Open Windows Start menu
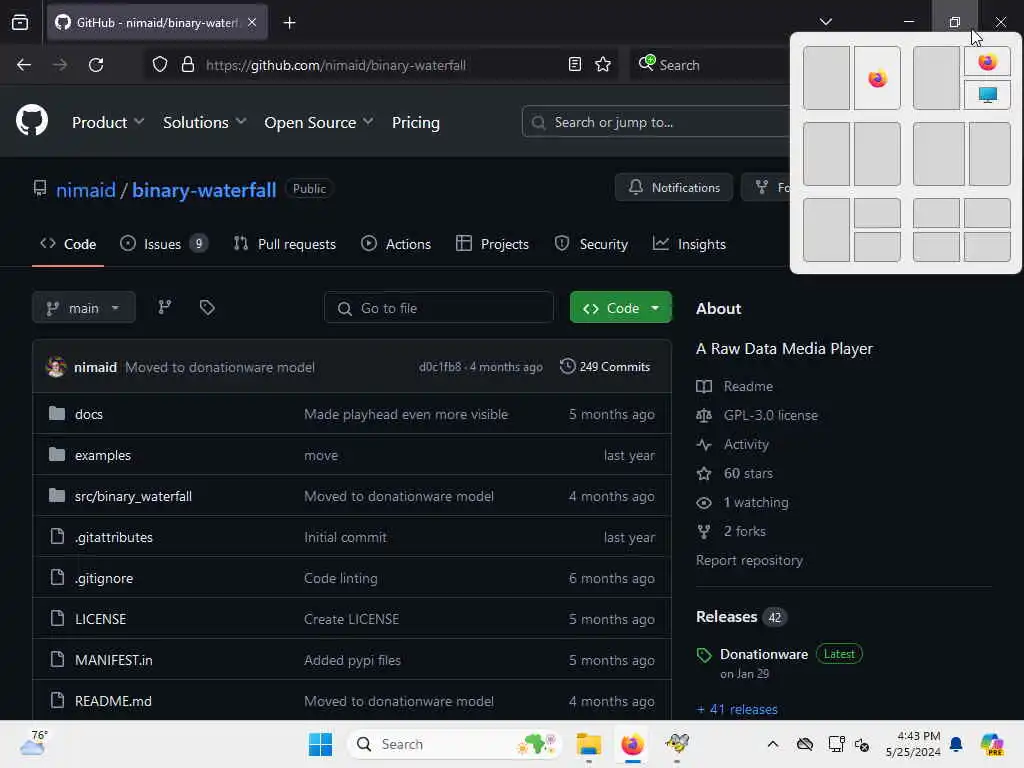This screenshot has height=768, width=1024. click(320, 744)
